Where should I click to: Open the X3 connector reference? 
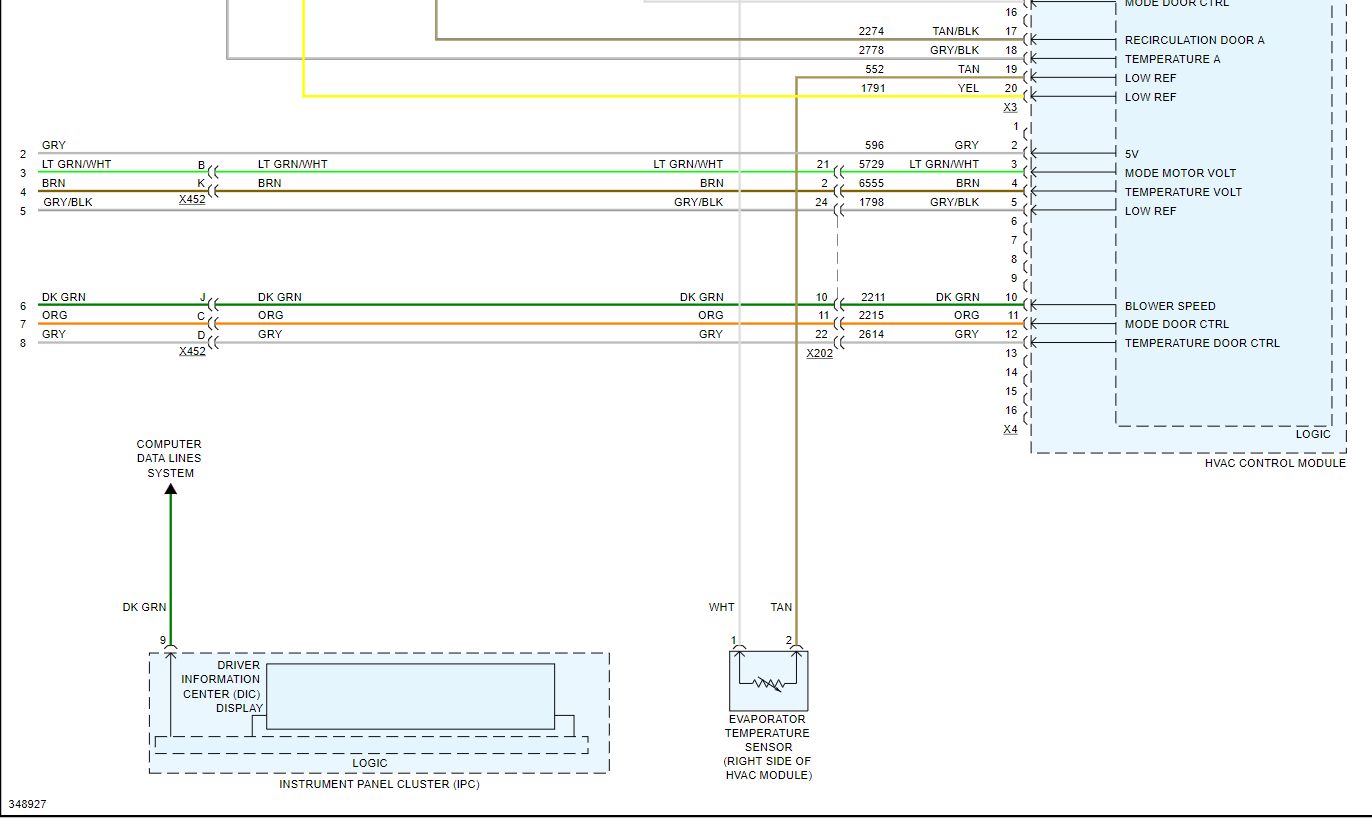pos(1009,107)
